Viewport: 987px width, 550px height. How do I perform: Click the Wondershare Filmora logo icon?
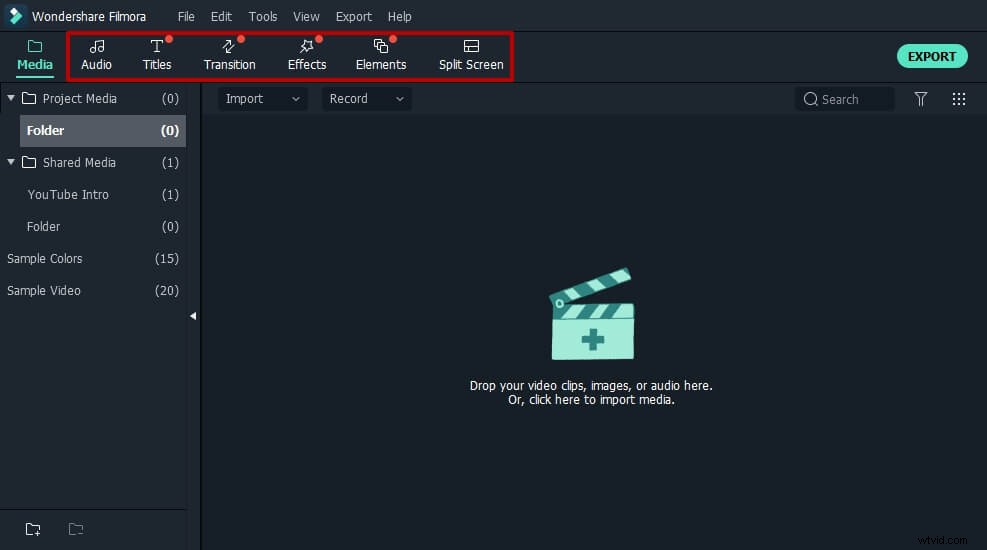tap(15, 16)
